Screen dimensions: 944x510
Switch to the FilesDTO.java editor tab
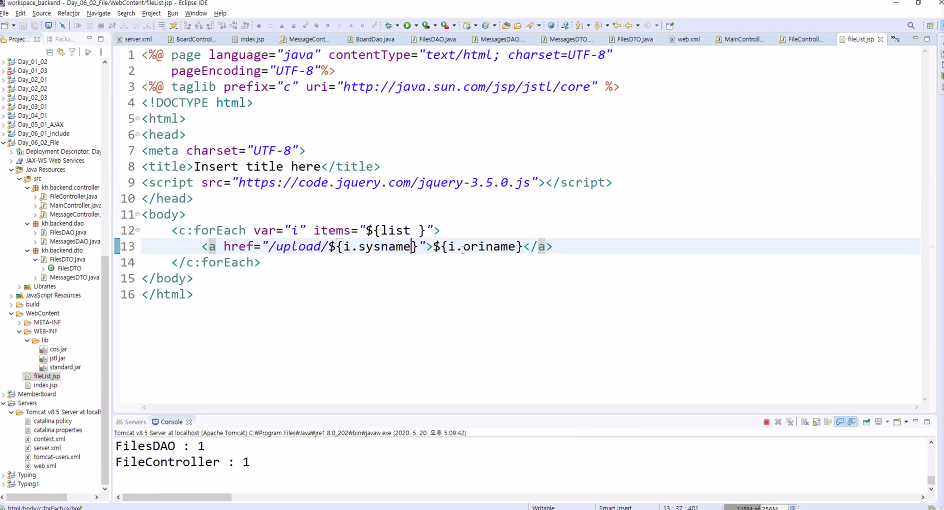pyautogui.click(x=635, y=39)
